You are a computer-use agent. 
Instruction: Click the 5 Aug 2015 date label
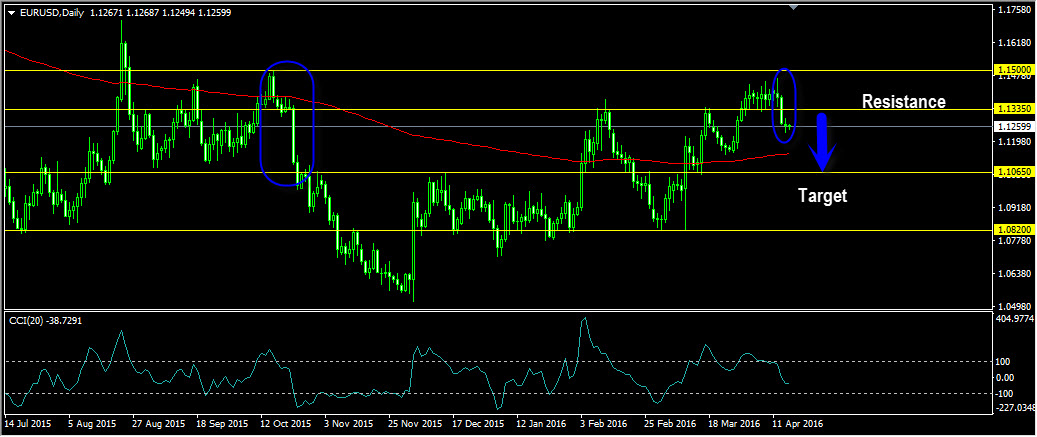click(91, 422)
